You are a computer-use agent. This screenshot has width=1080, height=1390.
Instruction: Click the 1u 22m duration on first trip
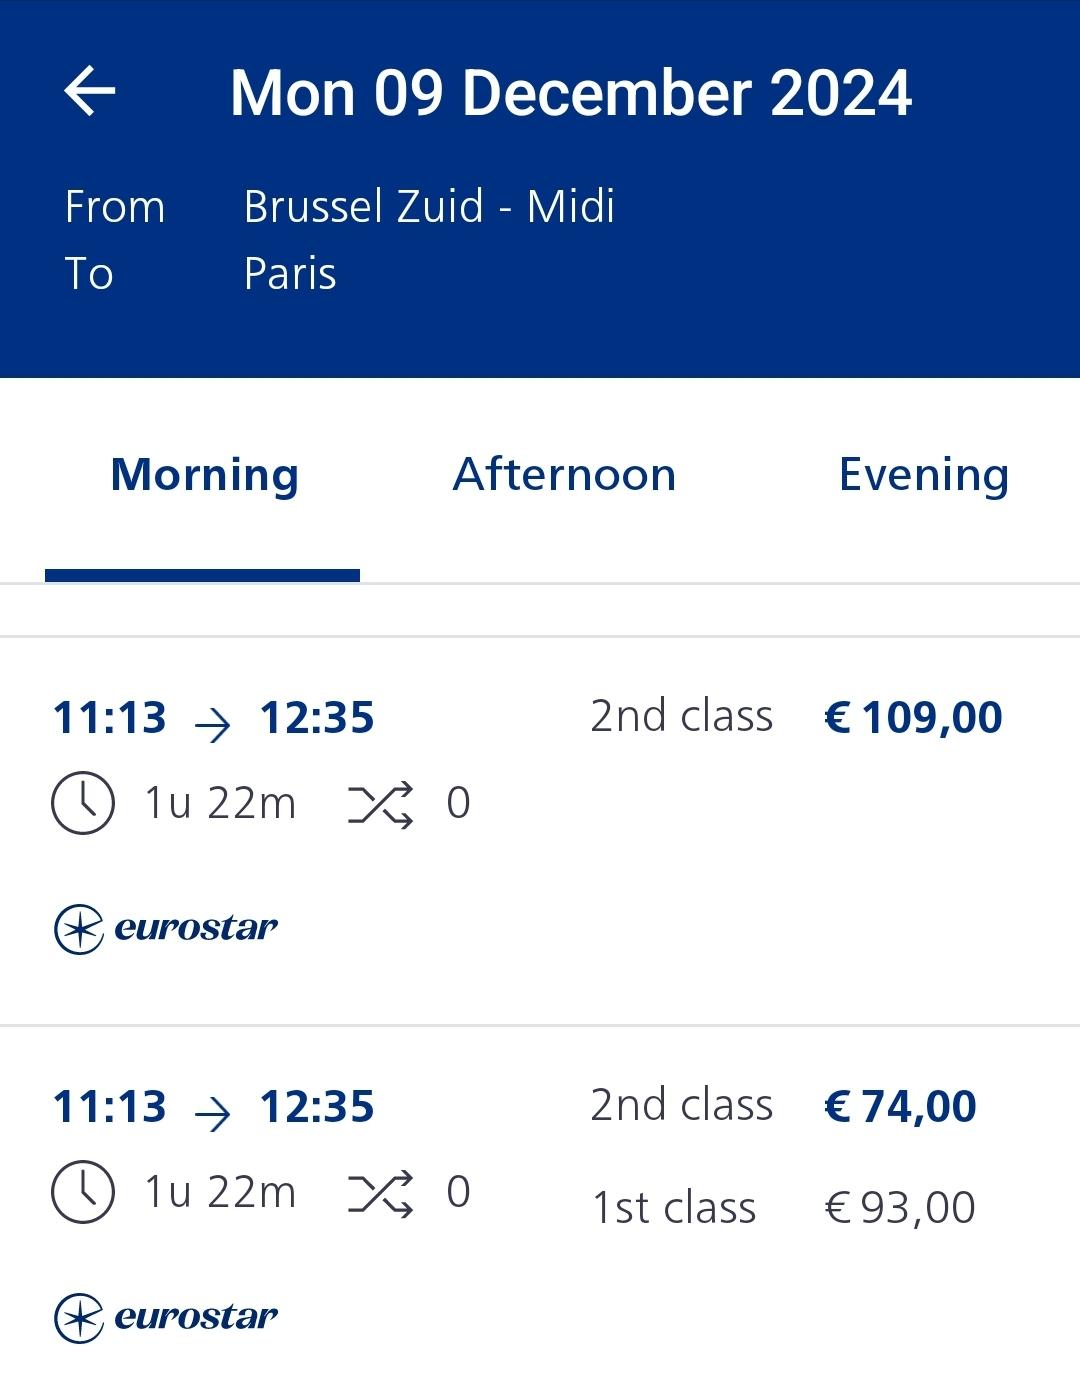click(x=220, y=804)
